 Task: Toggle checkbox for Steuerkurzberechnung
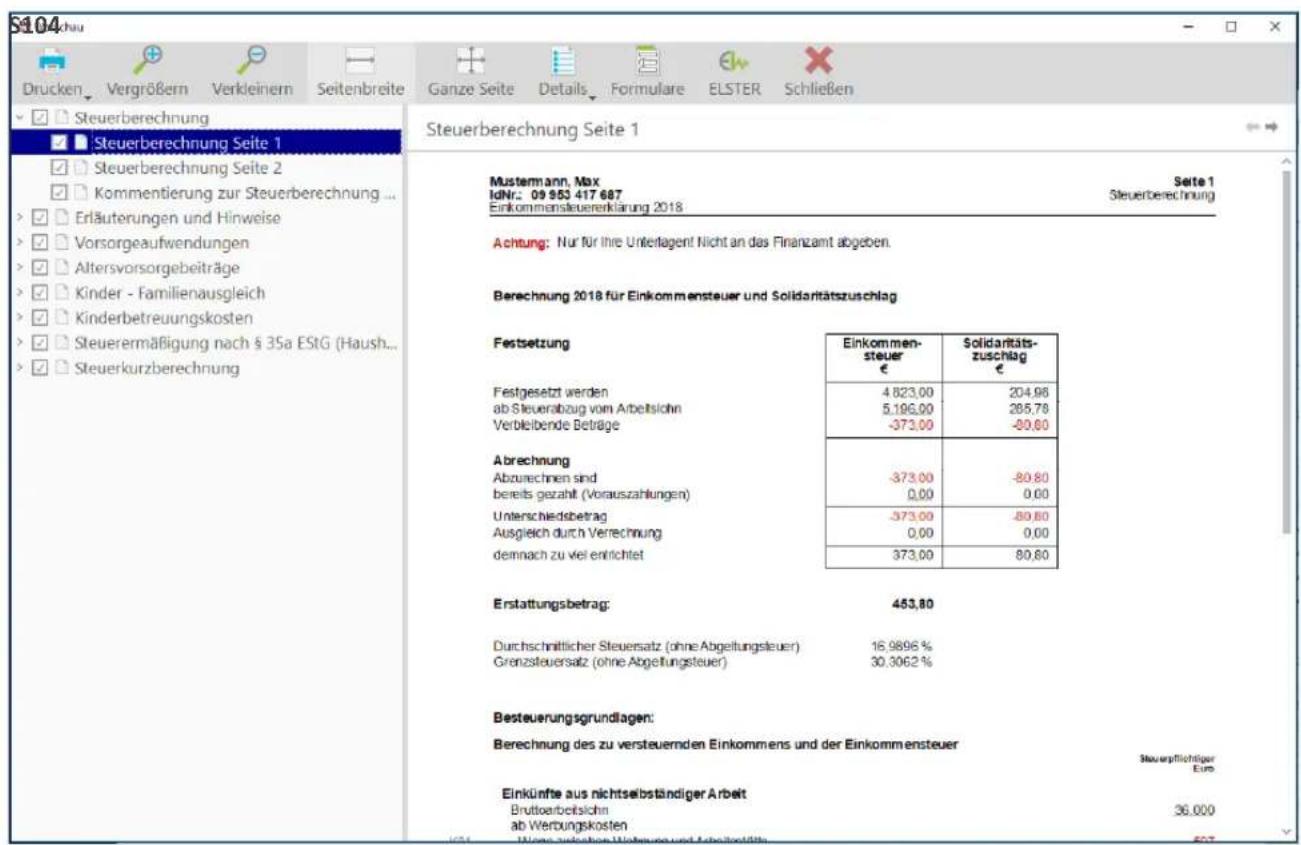point(40,368)
